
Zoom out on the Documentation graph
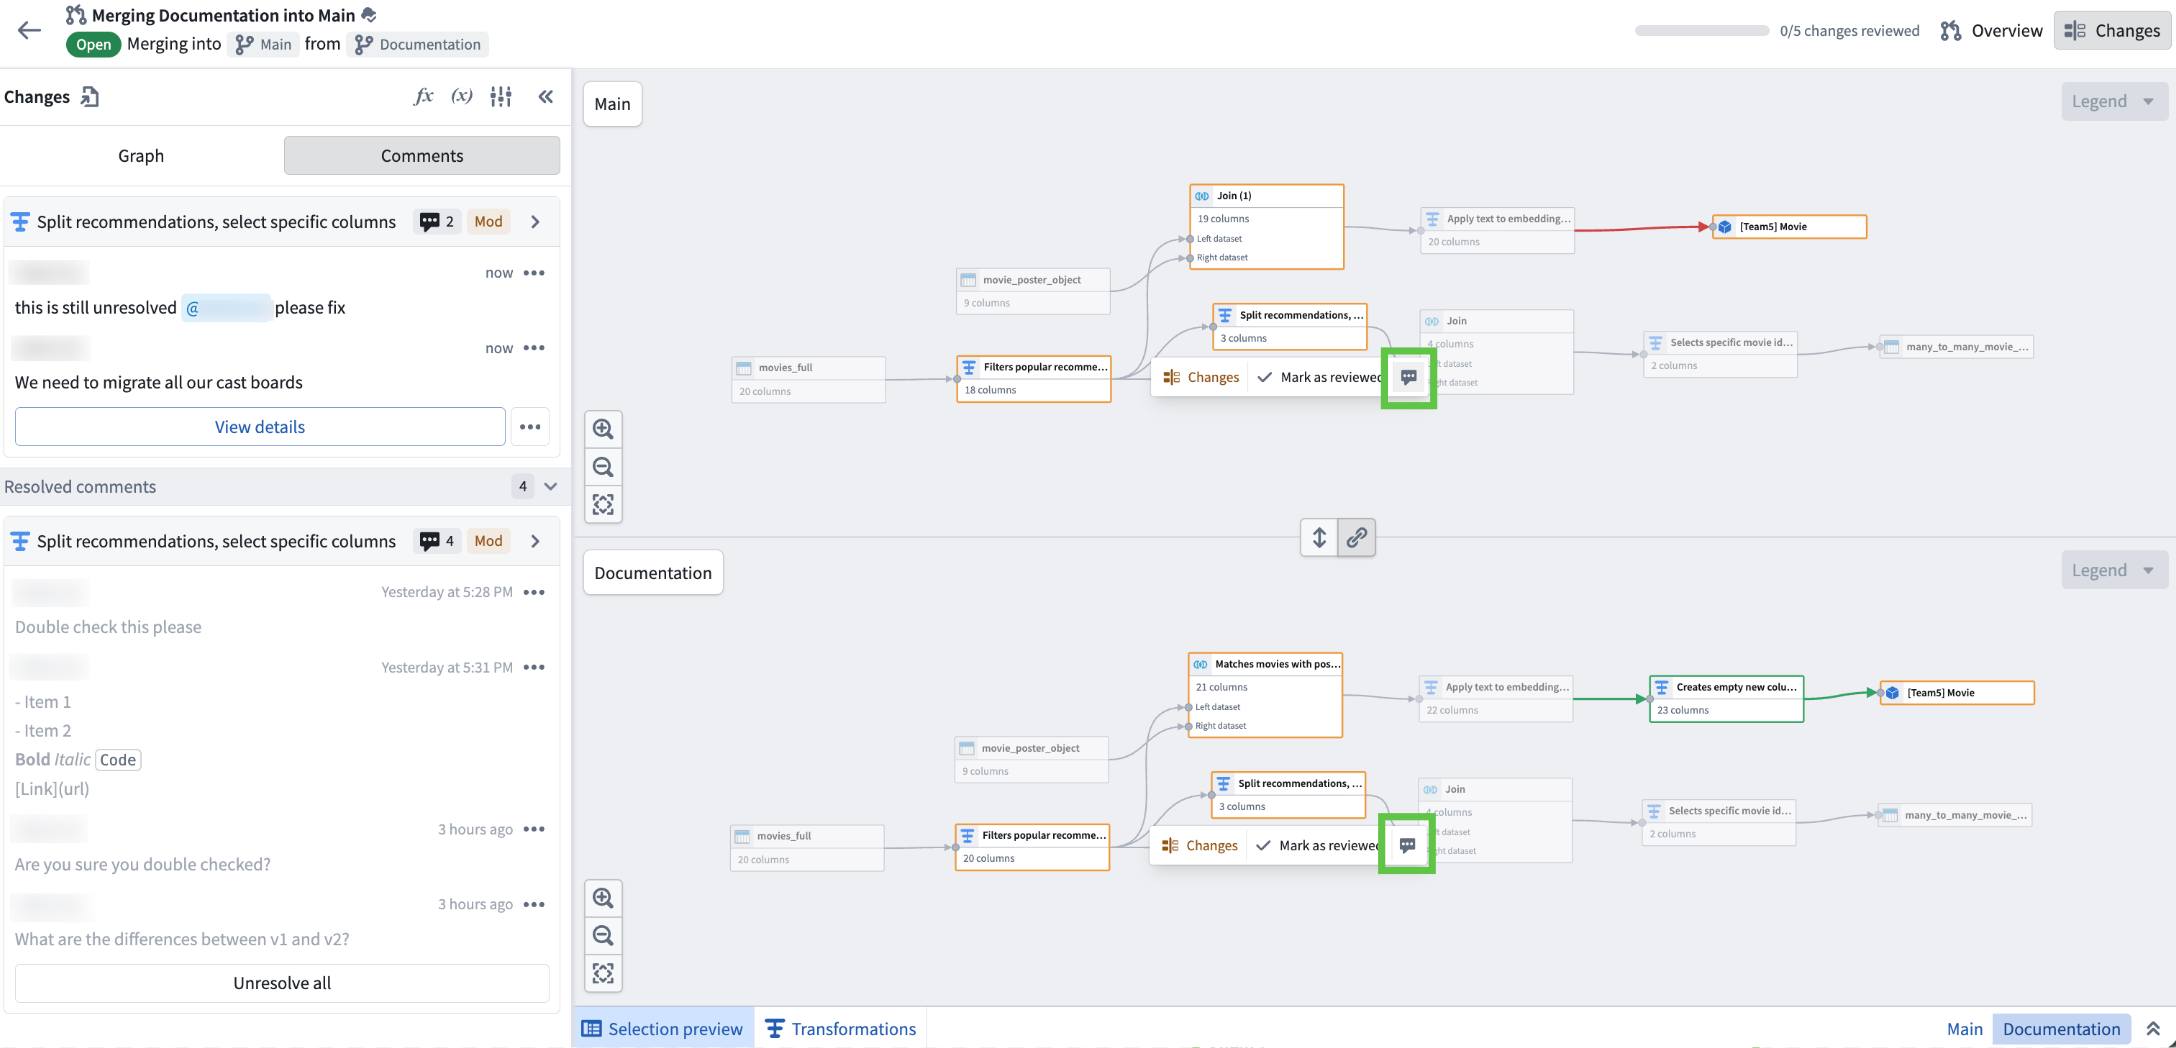click(x=603, y=935)
